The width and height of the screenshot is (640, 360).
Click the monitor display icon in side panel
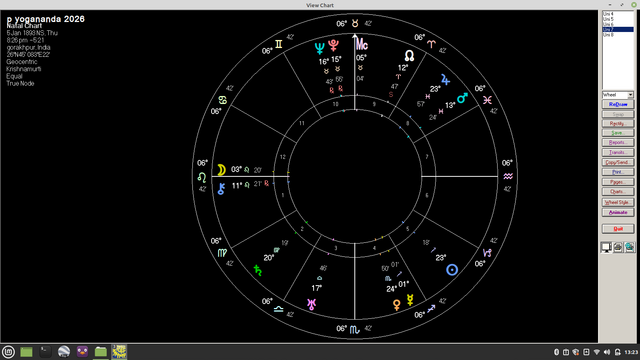[x=607, y=247]
